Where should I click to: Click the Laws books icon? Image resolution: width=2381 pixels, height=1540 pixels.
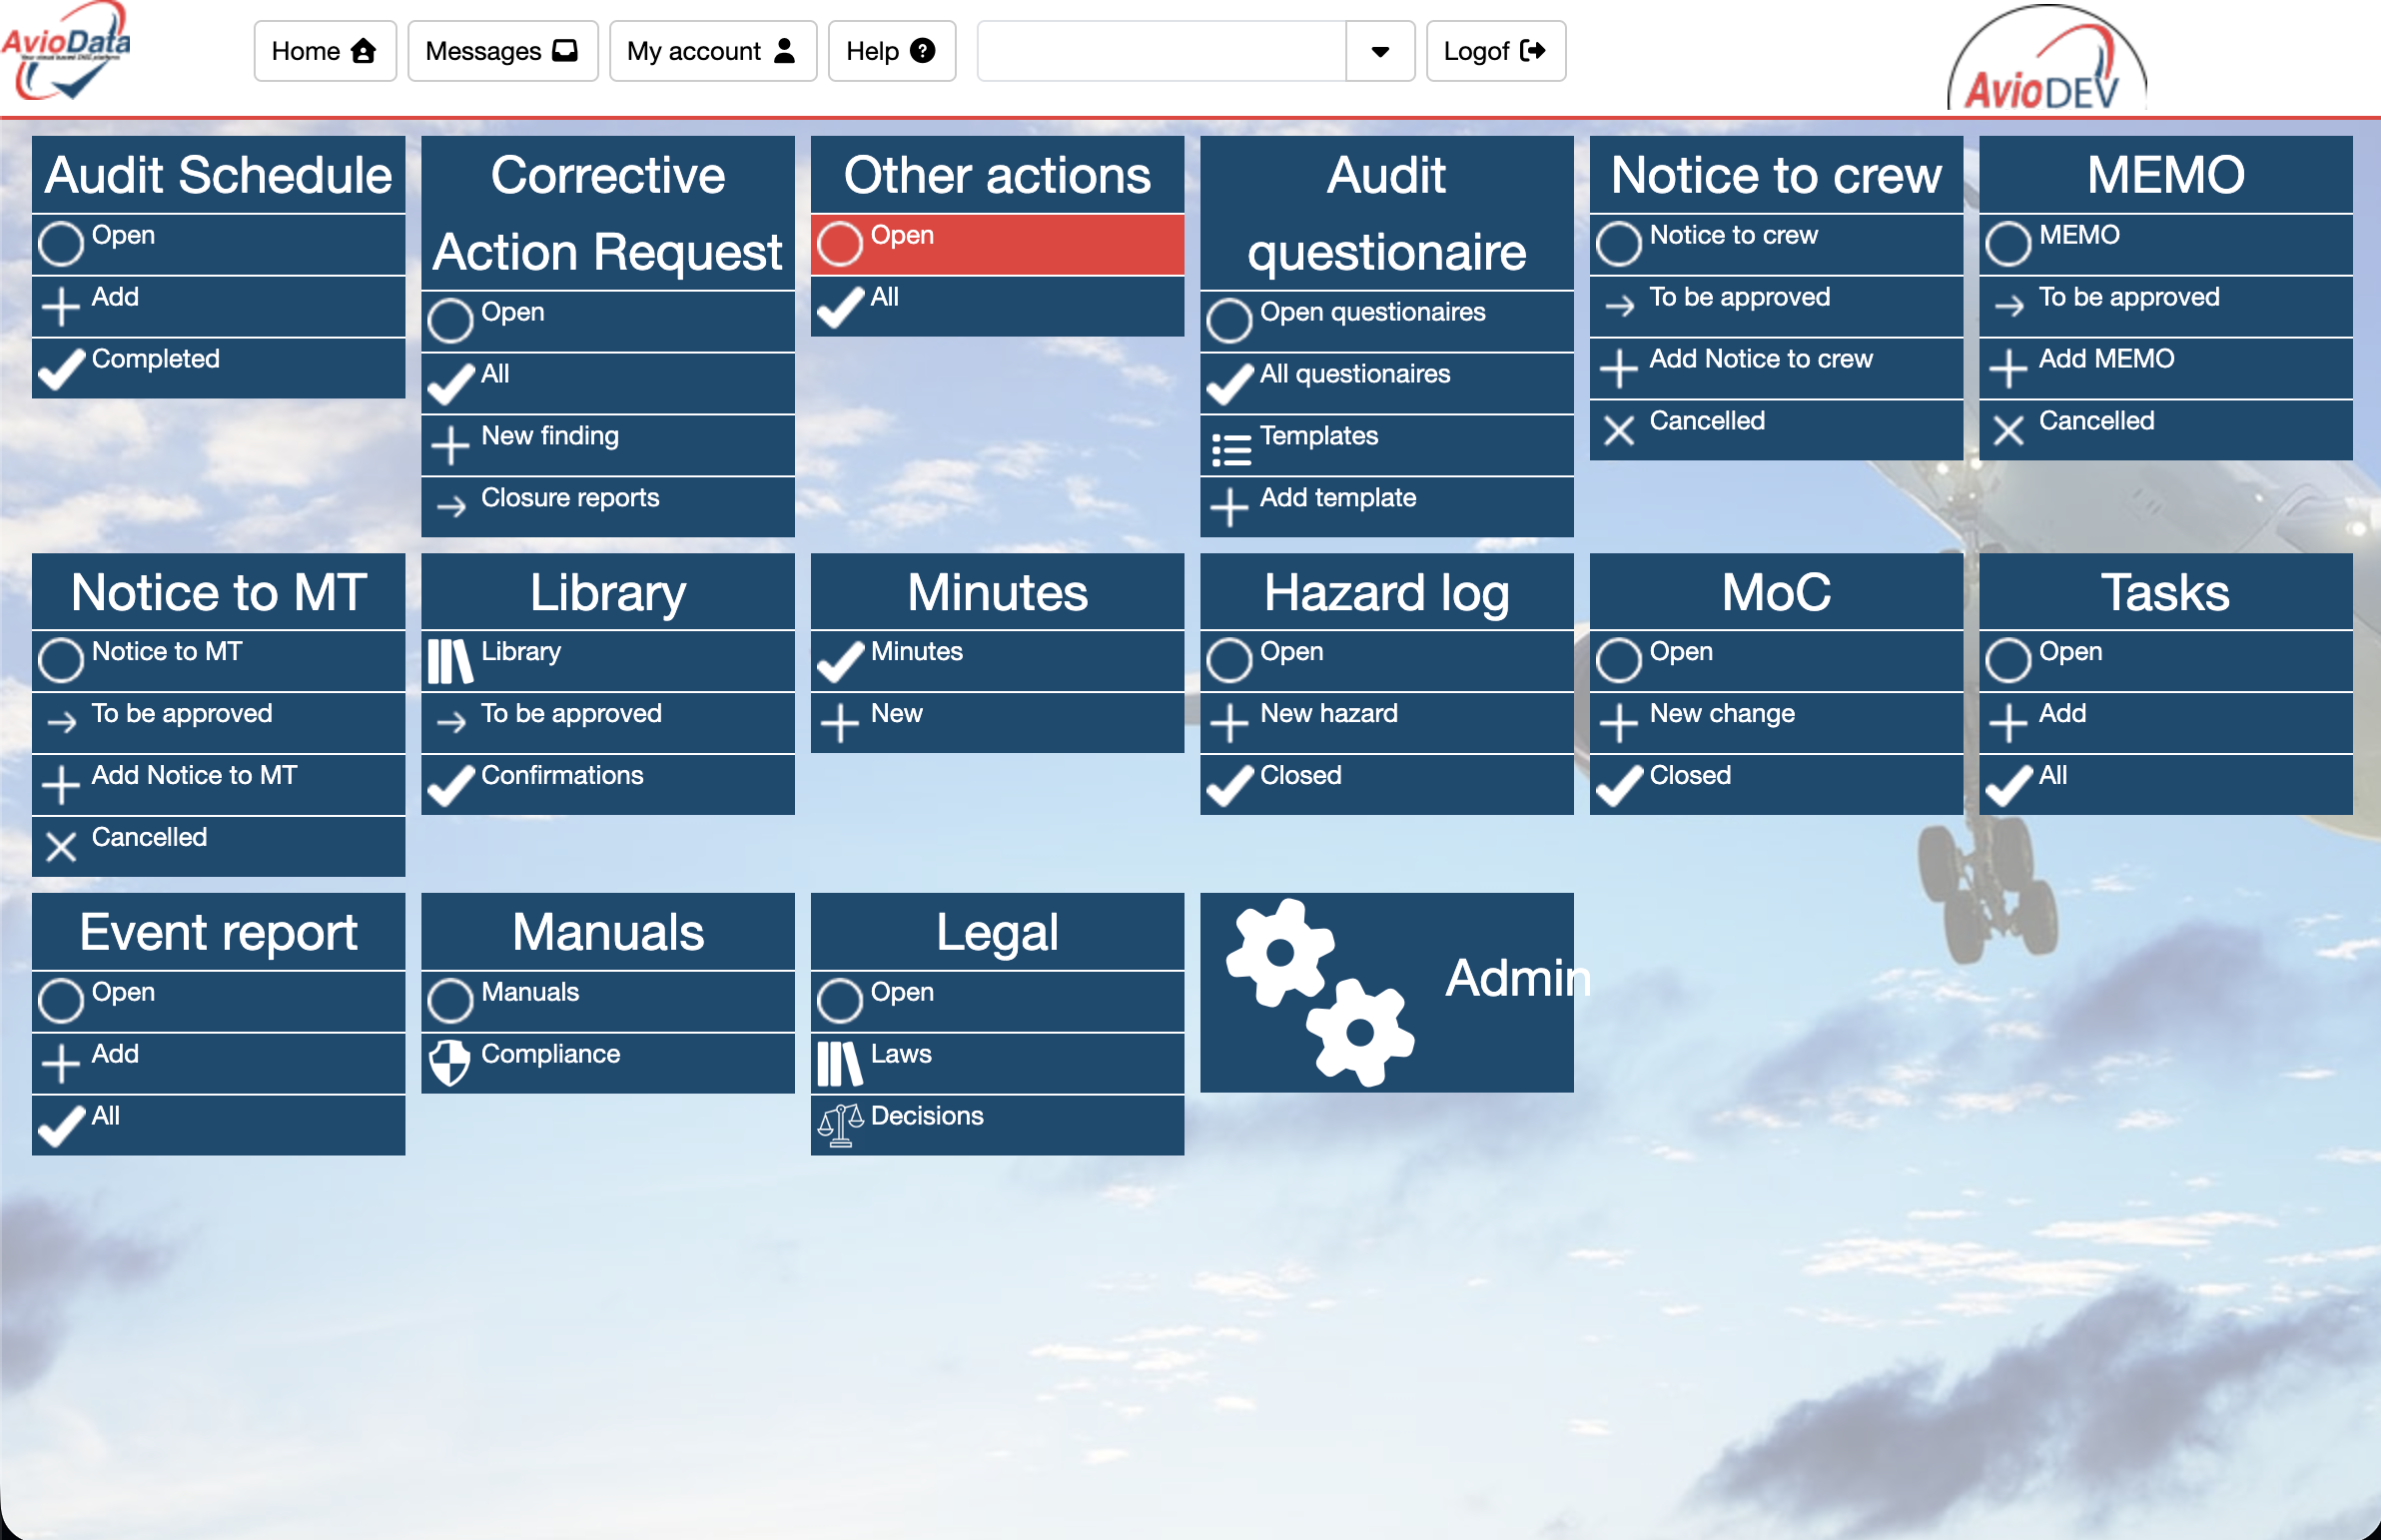(x=839, y=1062)
